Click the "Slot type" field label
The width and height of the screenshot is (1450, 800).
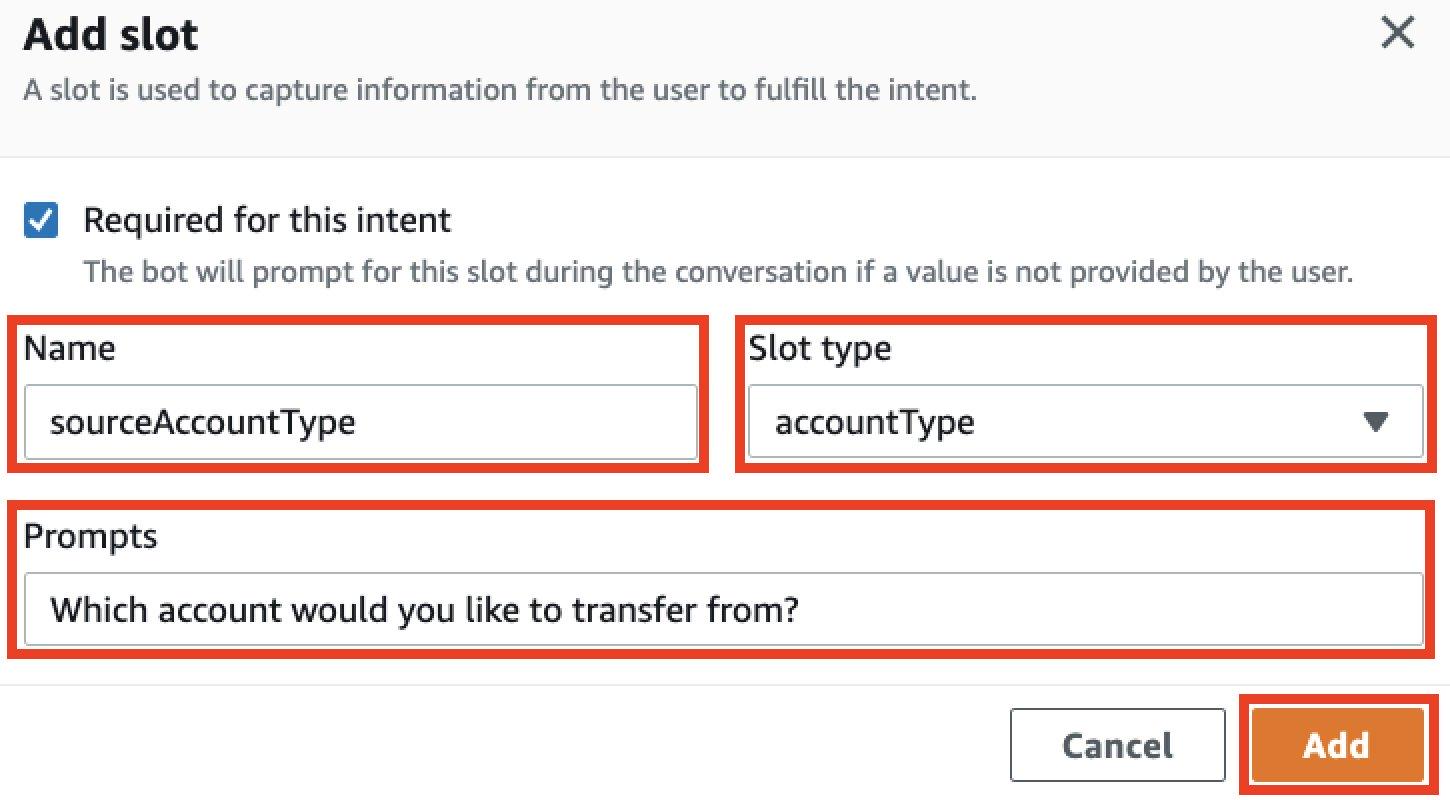coord(819,348)
